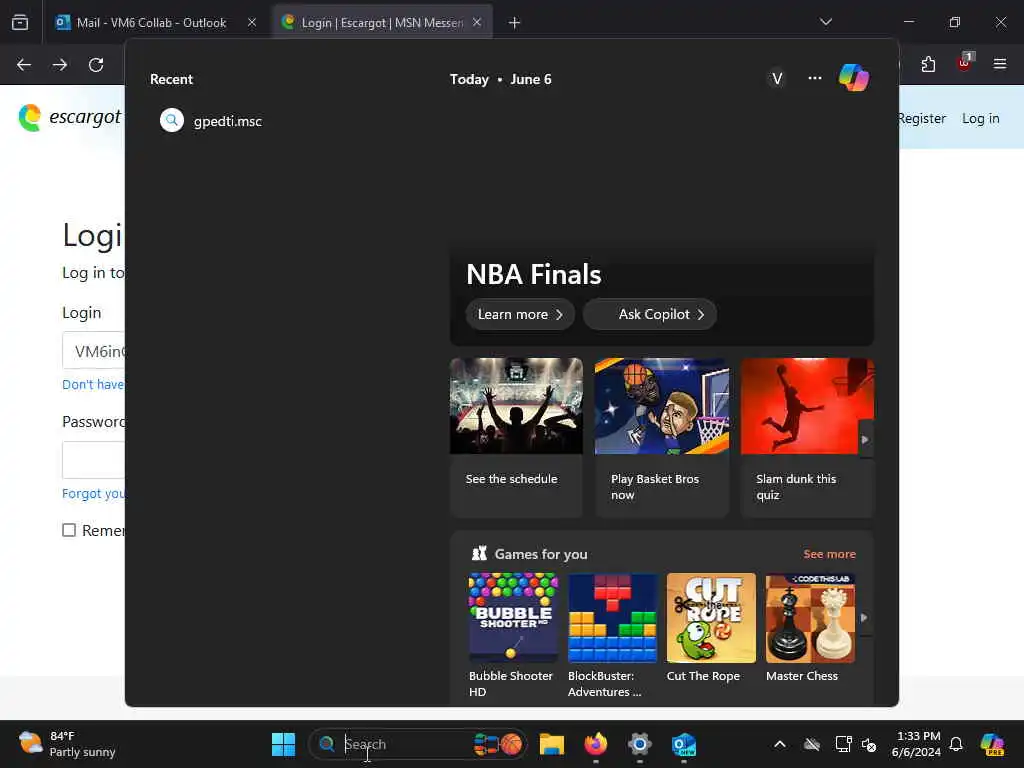Launch Master Chess game
Viewport: 1024px width, 768px height.
click(x=810, y=627)
